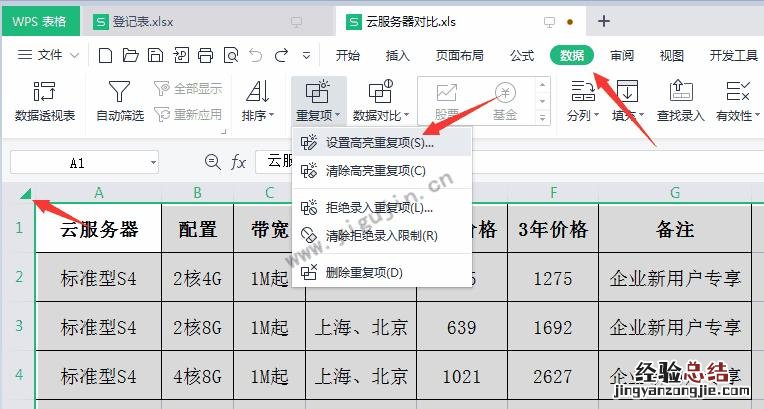The width and height of the screenshot is (764, 409).
Task: Click the 备注 header cell
Action: click(x=675, y=228)
